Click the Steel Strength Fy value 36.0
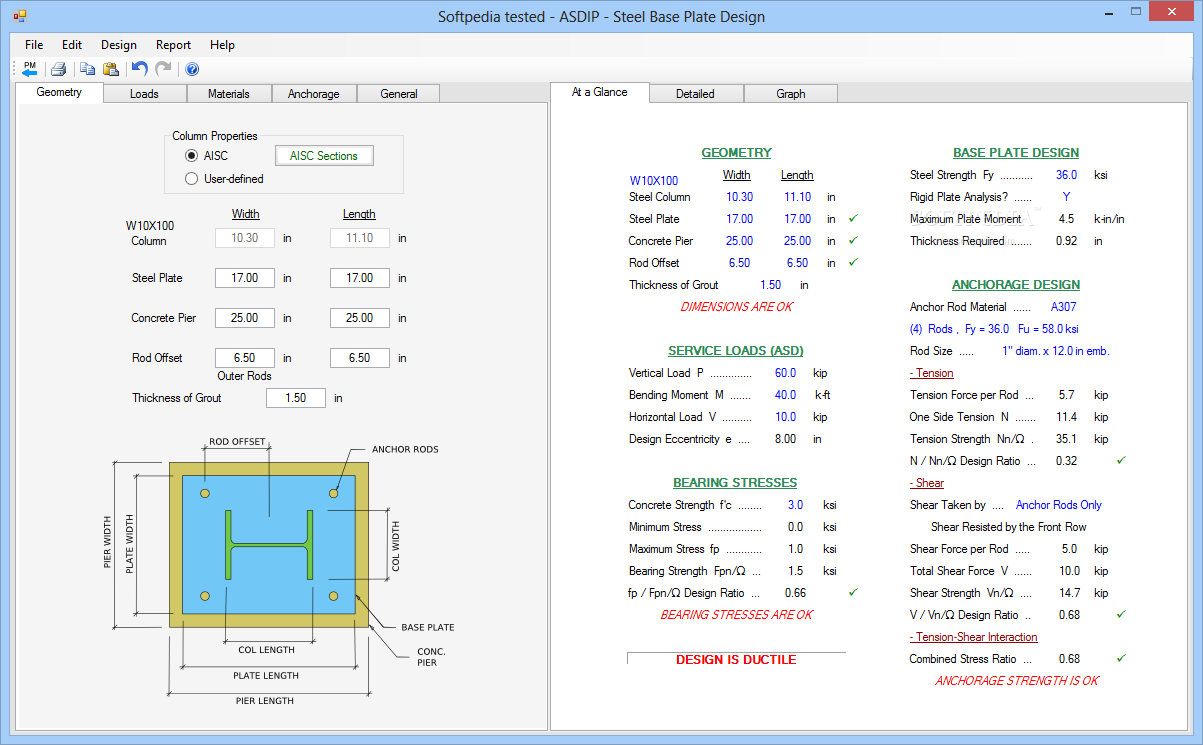 click(x=1066, y=175)
